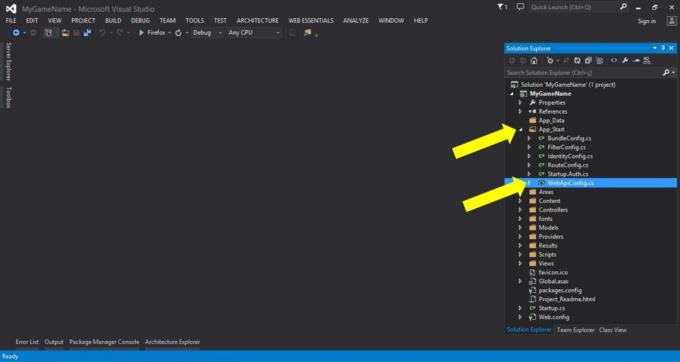Click the Collapse All icon in Solution Explorer
Image resolution: width=680 pixels, height=362 pixels.
pos(588,61)
